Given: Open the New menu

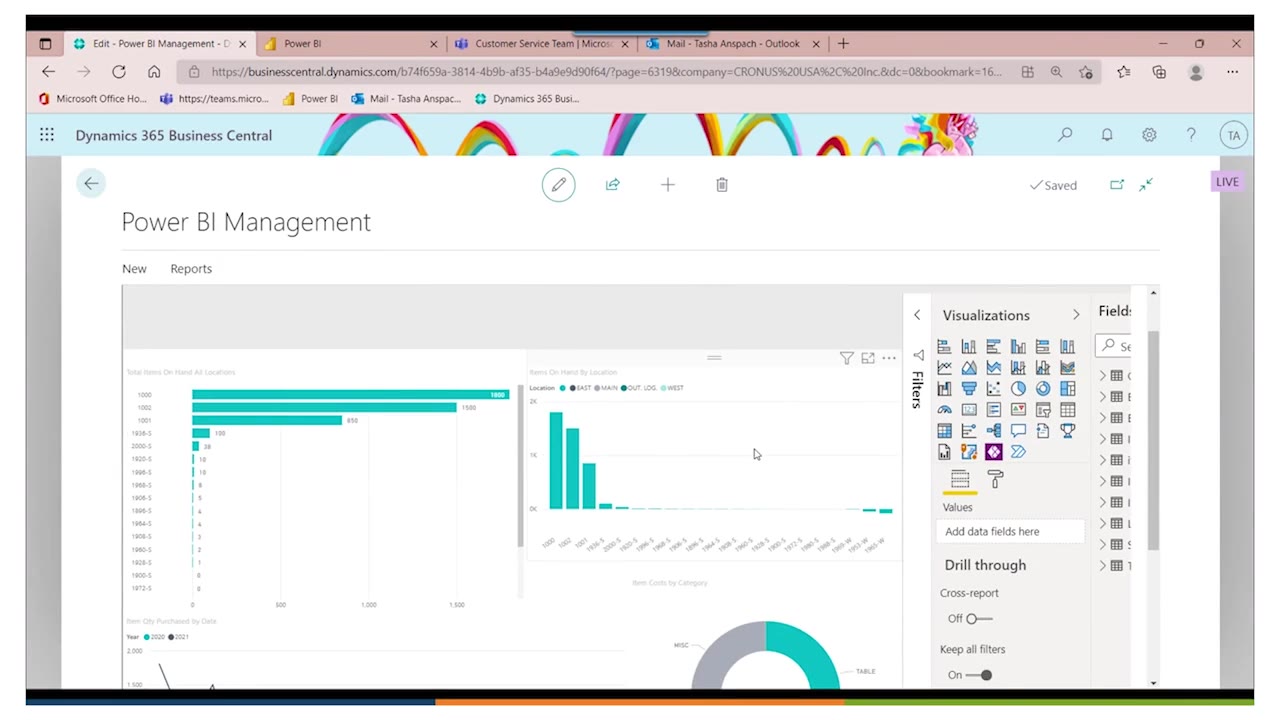Looking at the screenshot, I should [x=134, y=269].
